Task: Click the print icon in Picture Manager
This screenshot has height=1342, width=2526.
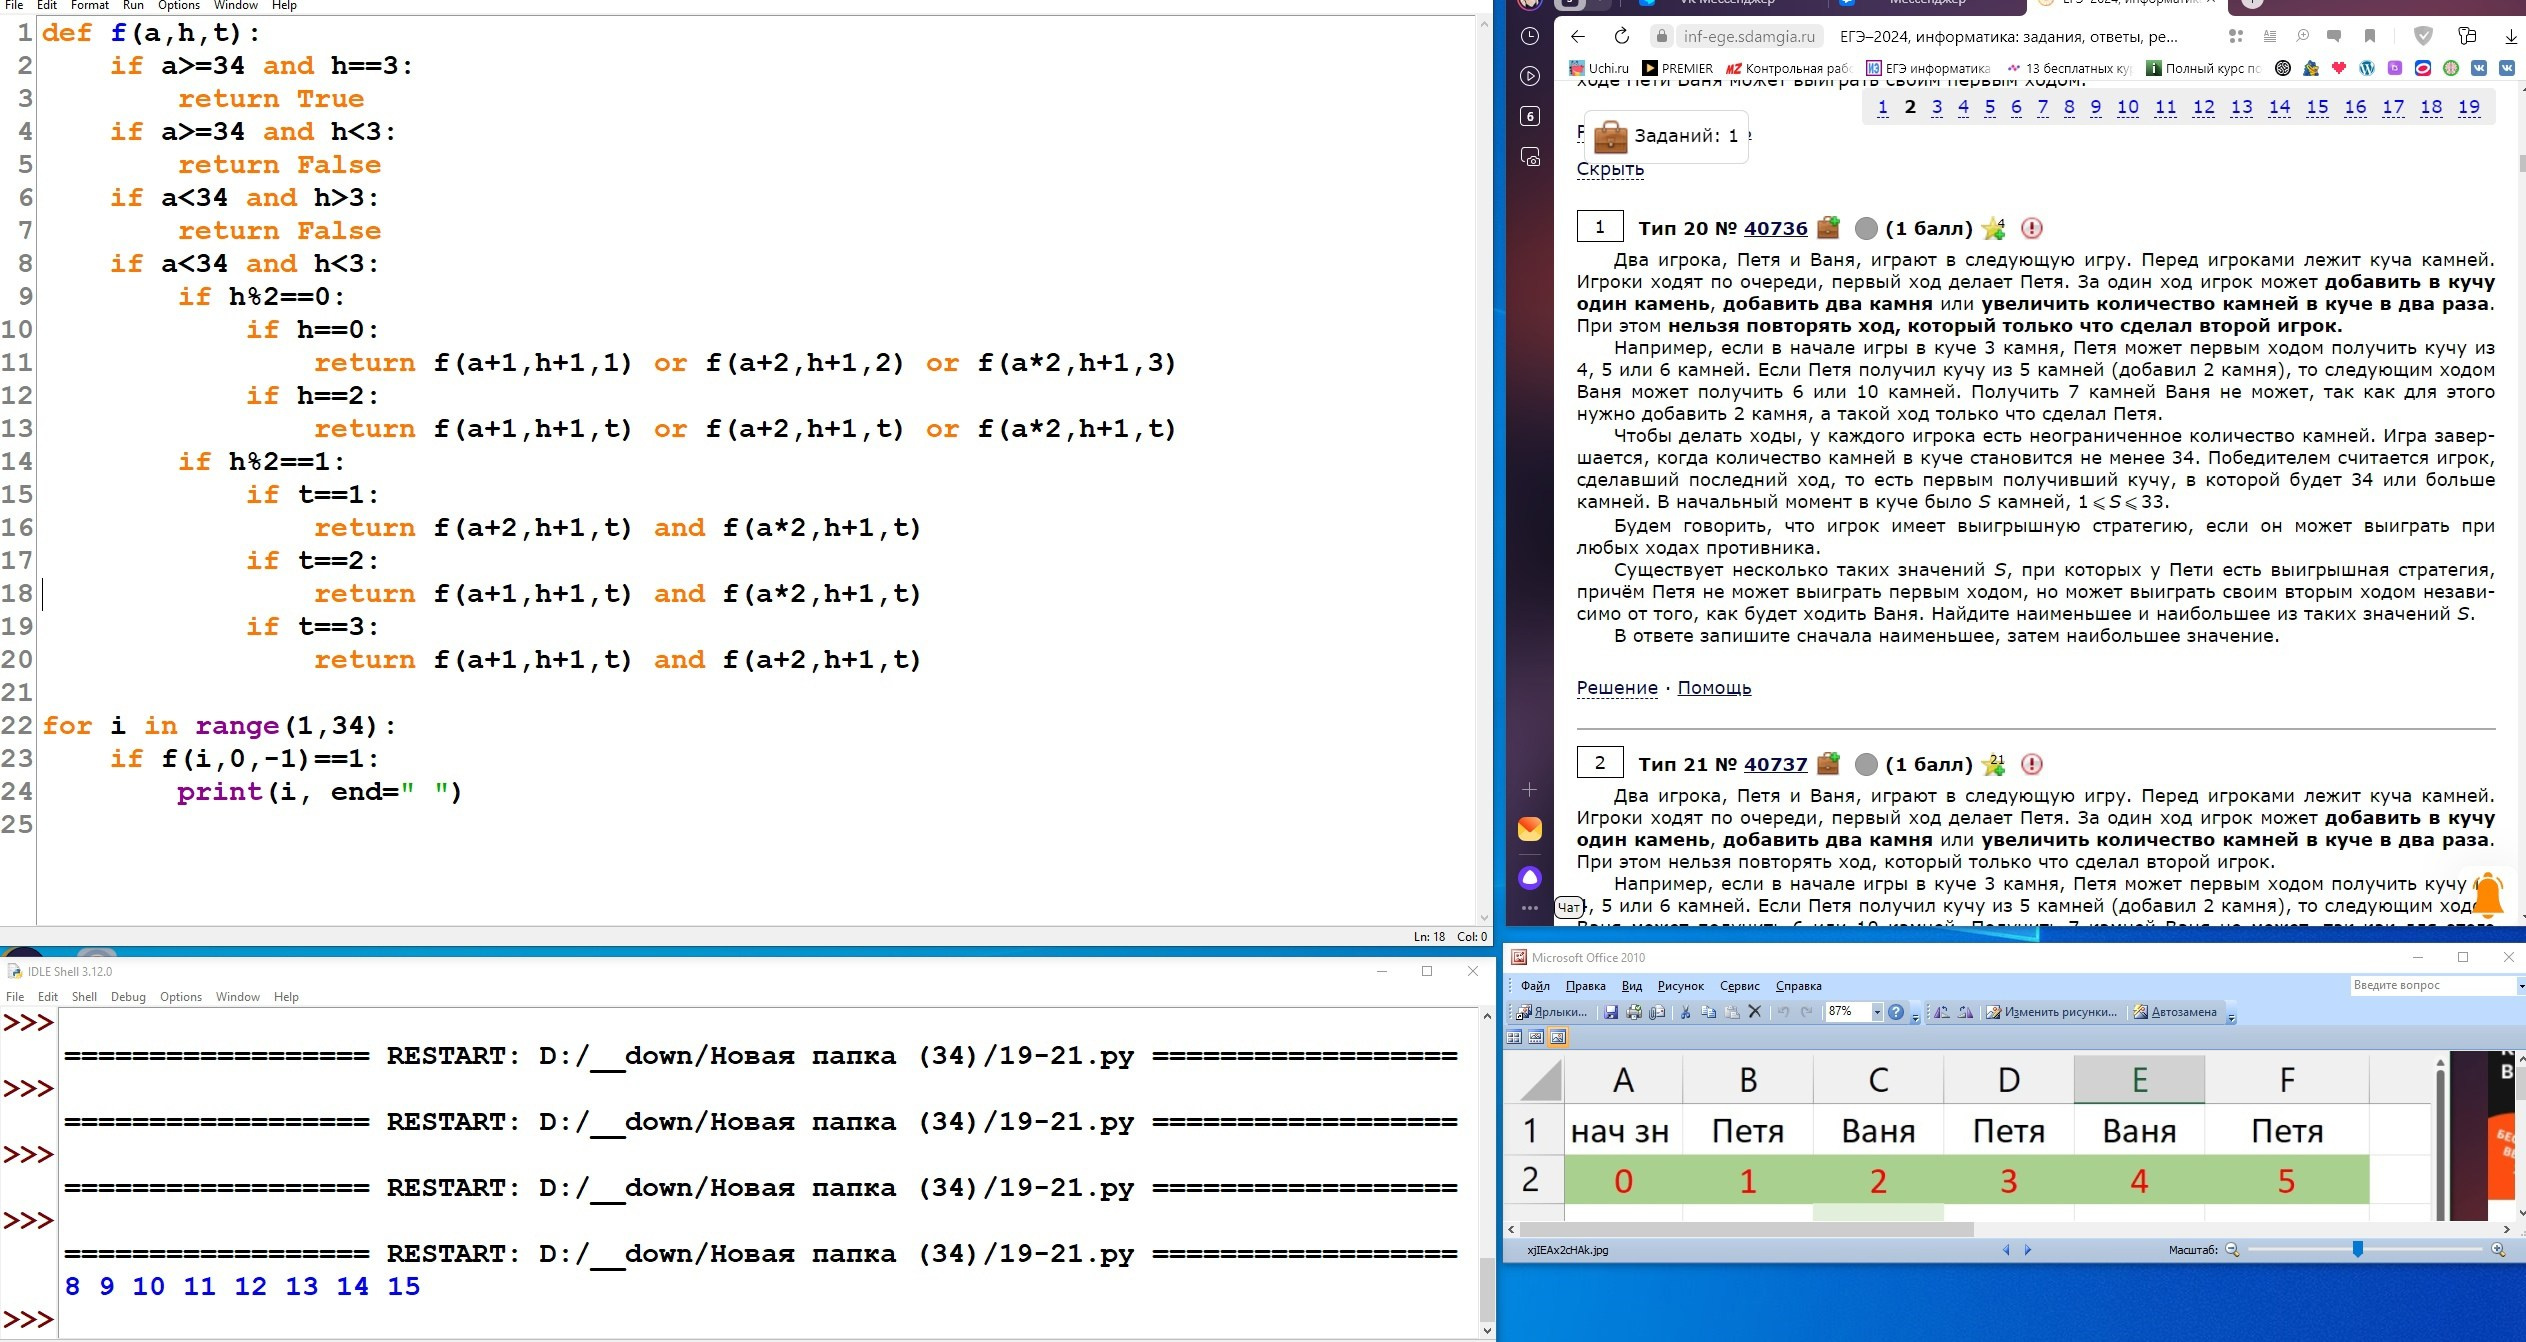Action: [x=1634, y=1012]
